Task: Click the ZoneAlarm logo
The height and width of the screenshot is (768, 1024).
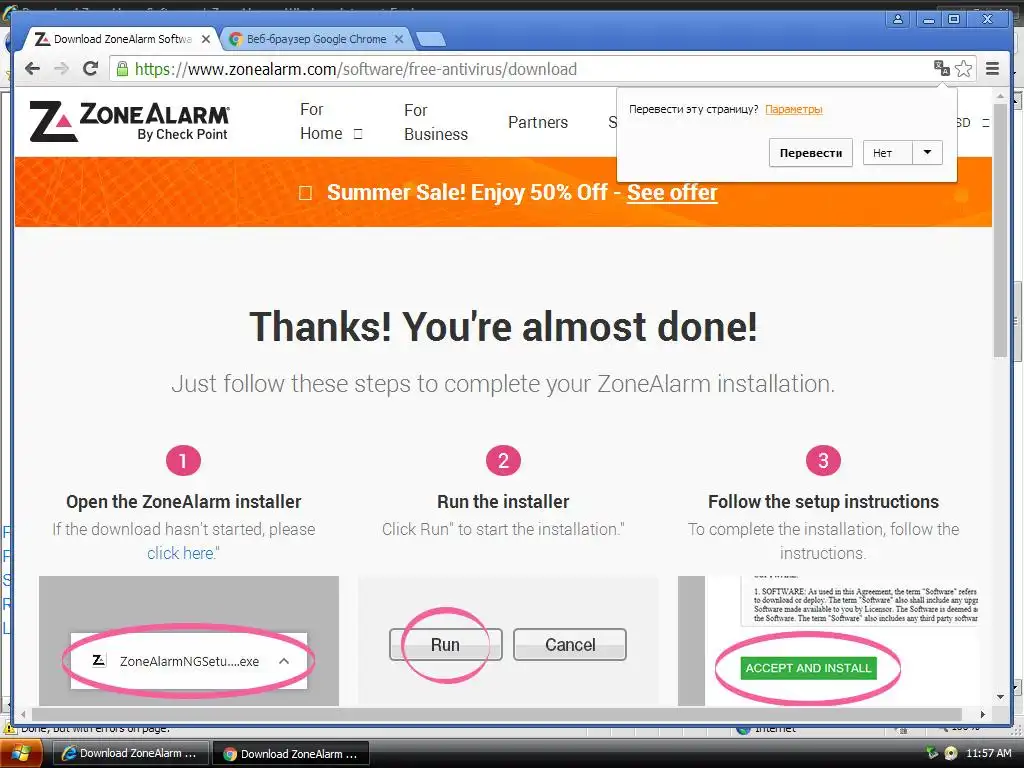Action: pos(129,121)
